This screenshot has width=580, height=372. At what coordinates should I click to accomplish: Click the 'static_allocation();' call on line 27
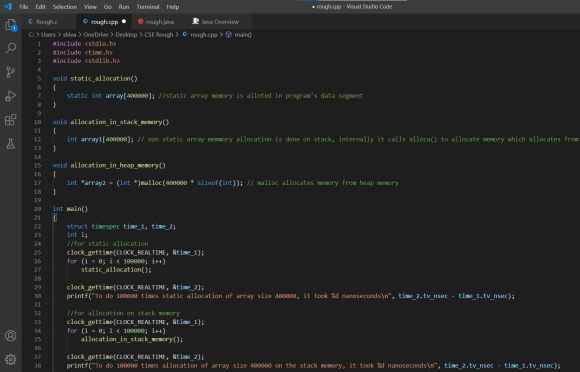click(116, 270)
